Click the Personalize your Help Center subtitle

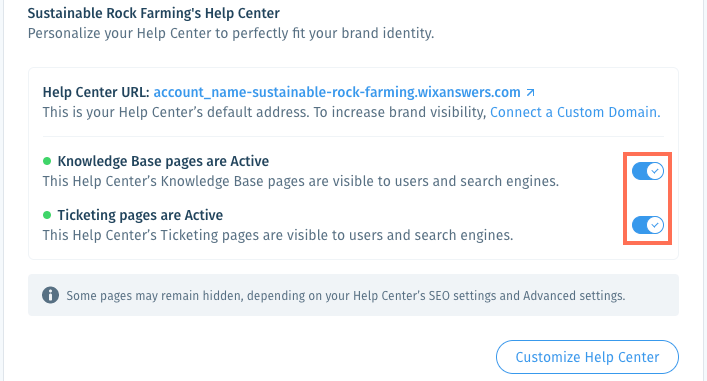[x=231, y=33]
